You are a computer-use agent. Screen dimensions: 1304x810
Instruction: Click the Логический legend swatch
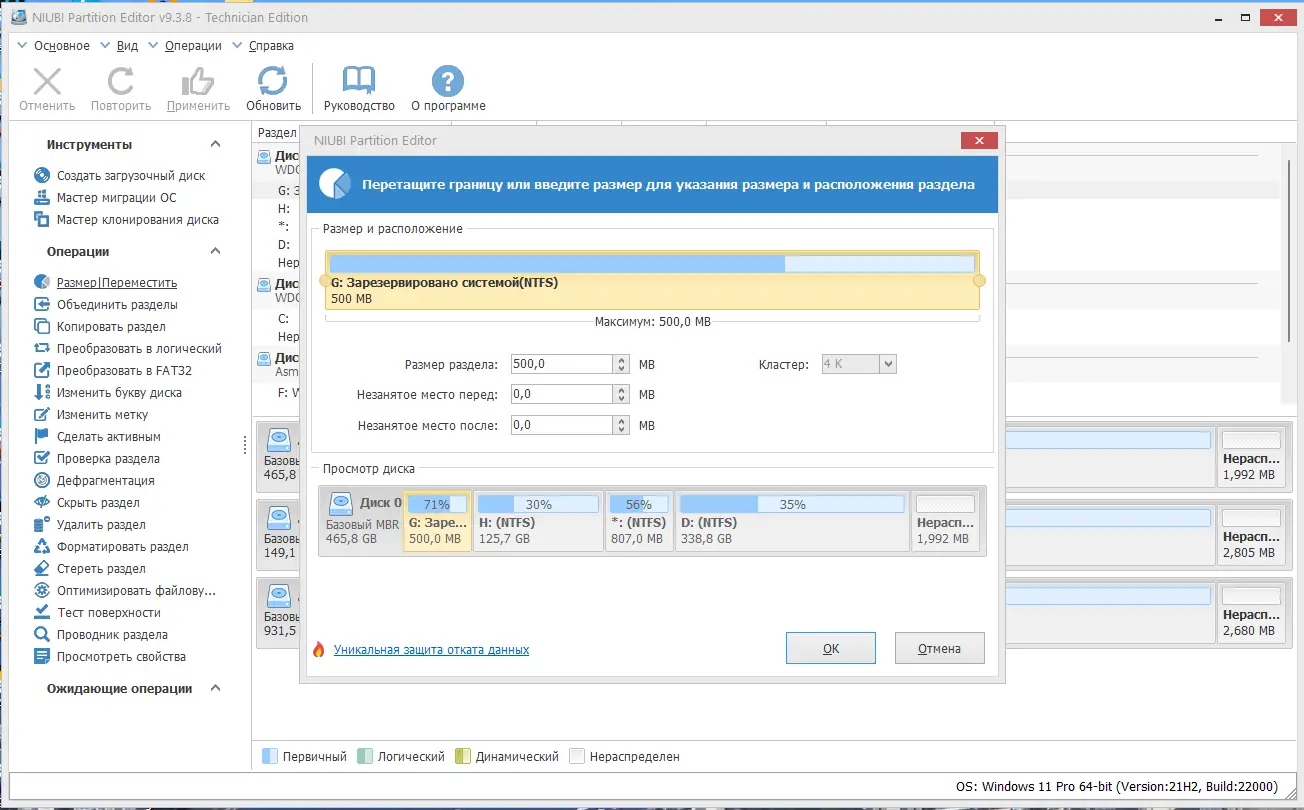tap(364, 757)
